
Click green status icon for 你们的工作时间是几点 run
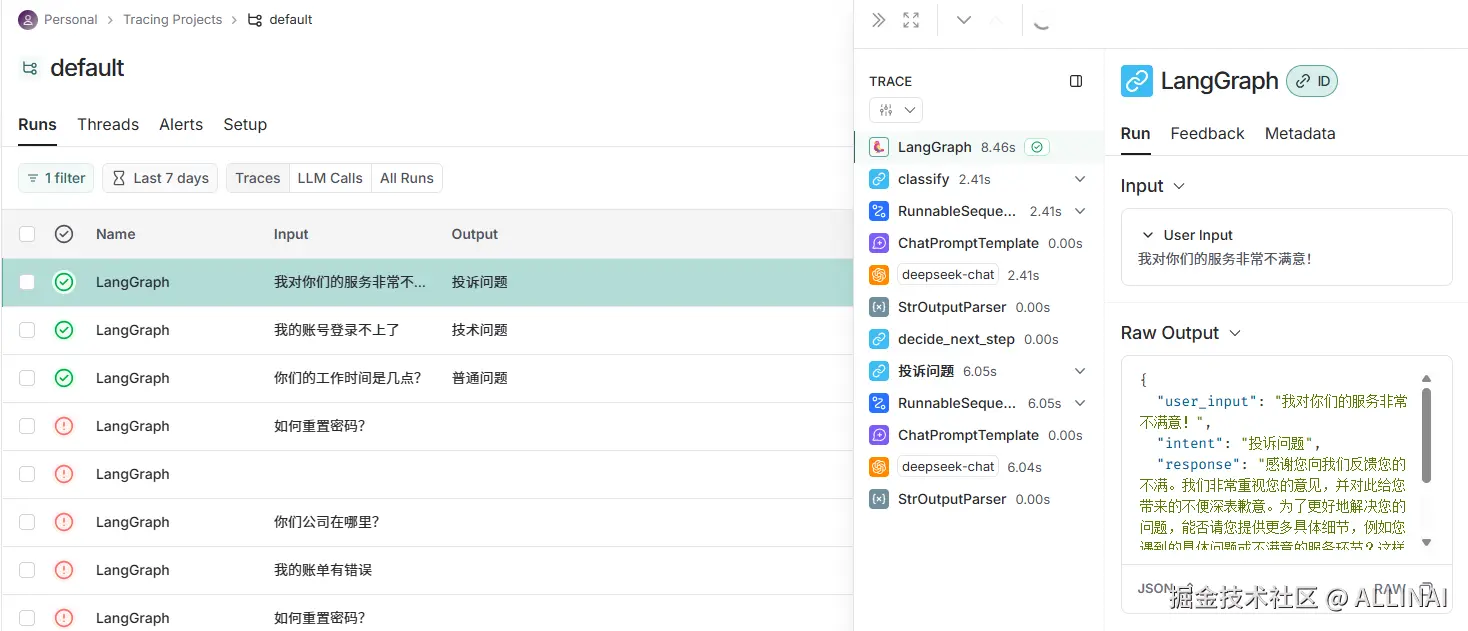click(x=64, y=378)
